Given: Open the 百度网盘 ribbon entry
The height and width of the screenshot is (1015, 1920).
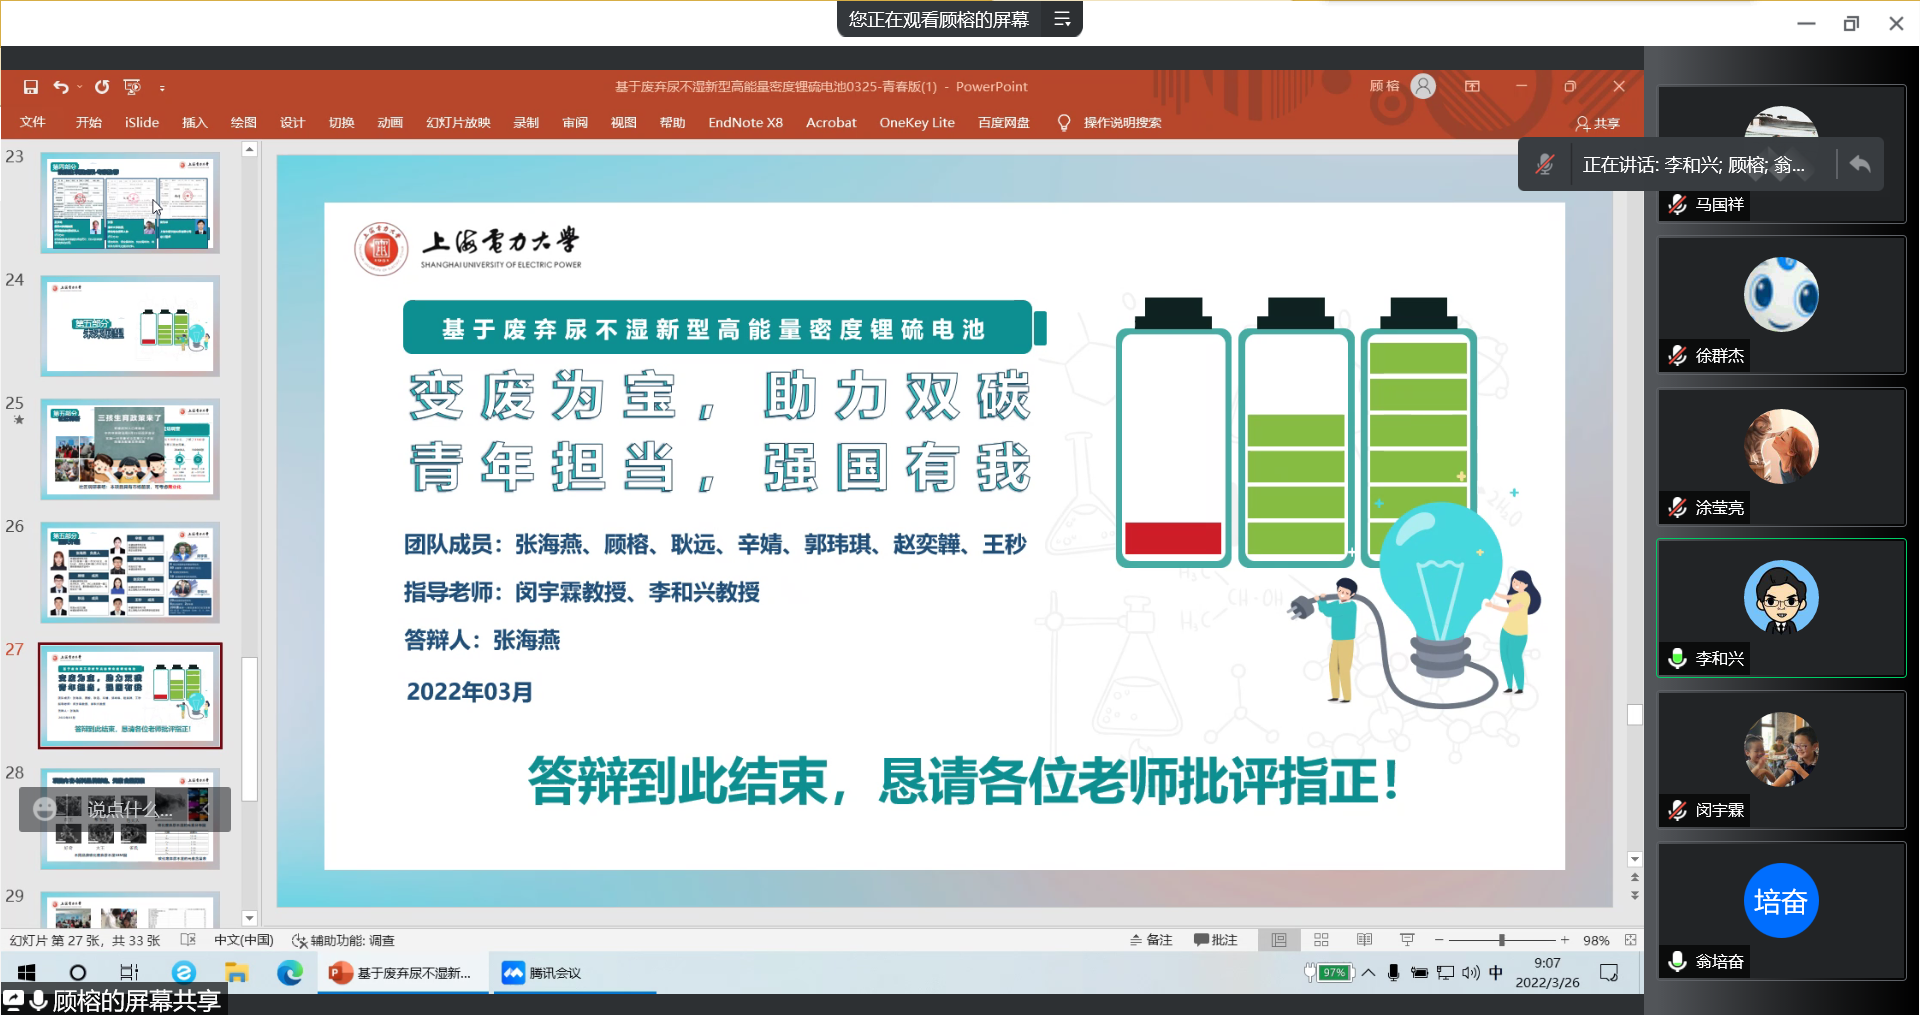Looking at the screenshot, I should coord(1003,122).
